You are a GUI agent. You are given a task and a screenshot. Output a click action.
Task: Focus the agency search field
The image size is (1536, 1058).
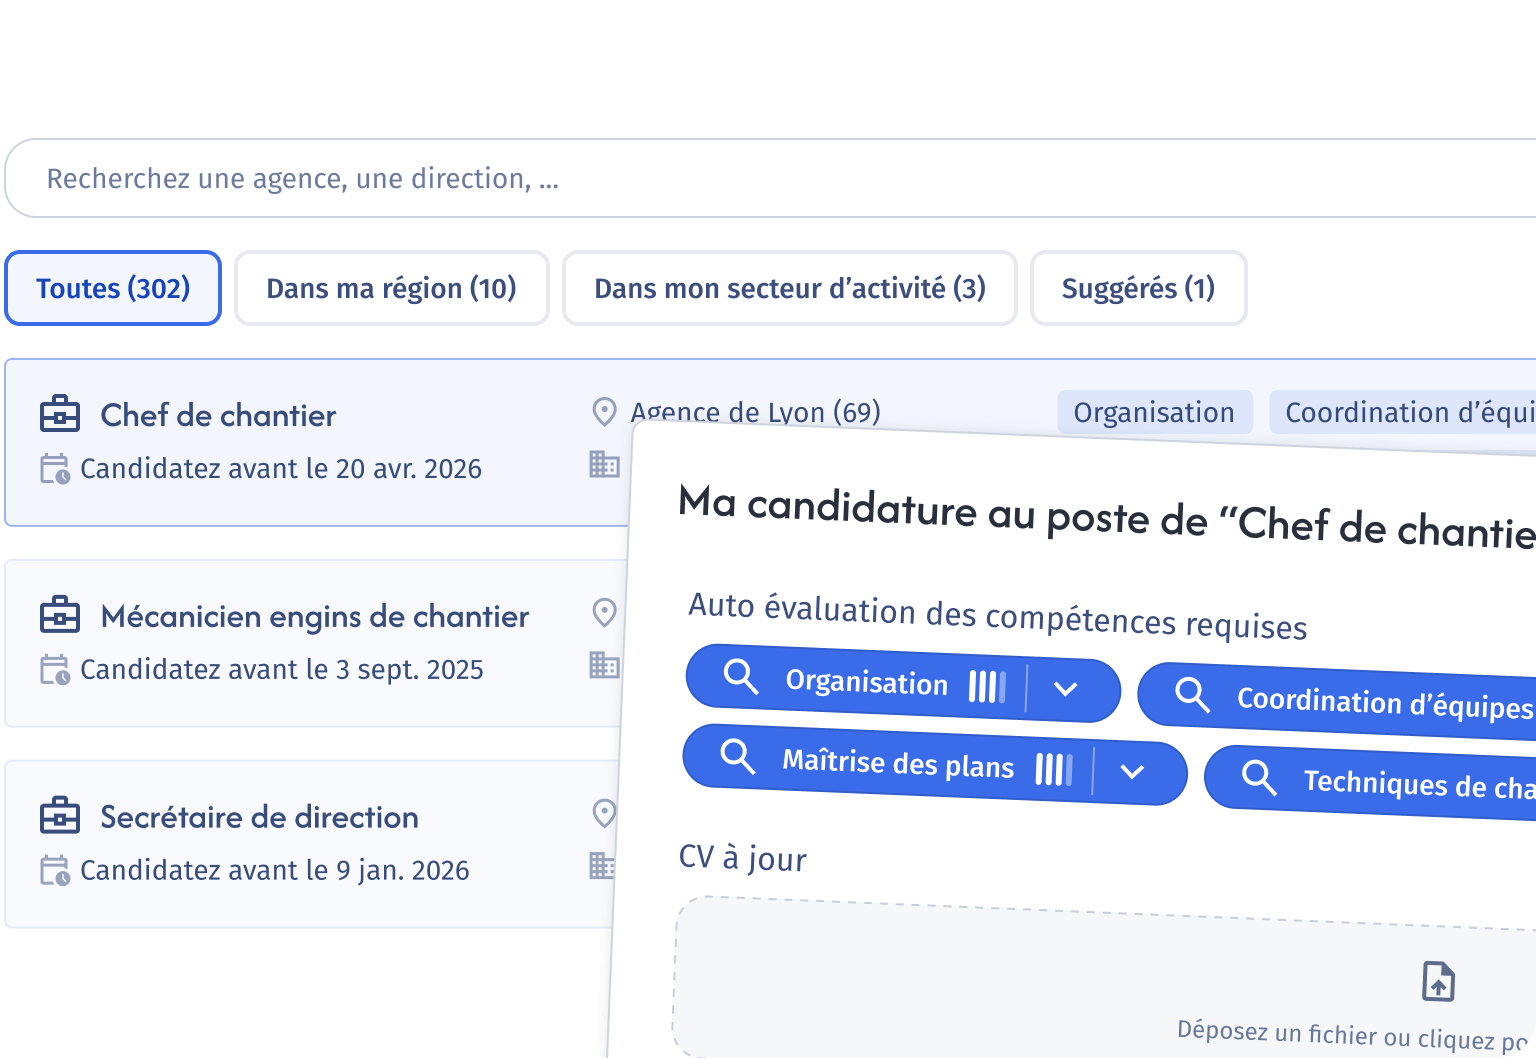(770, 178)
